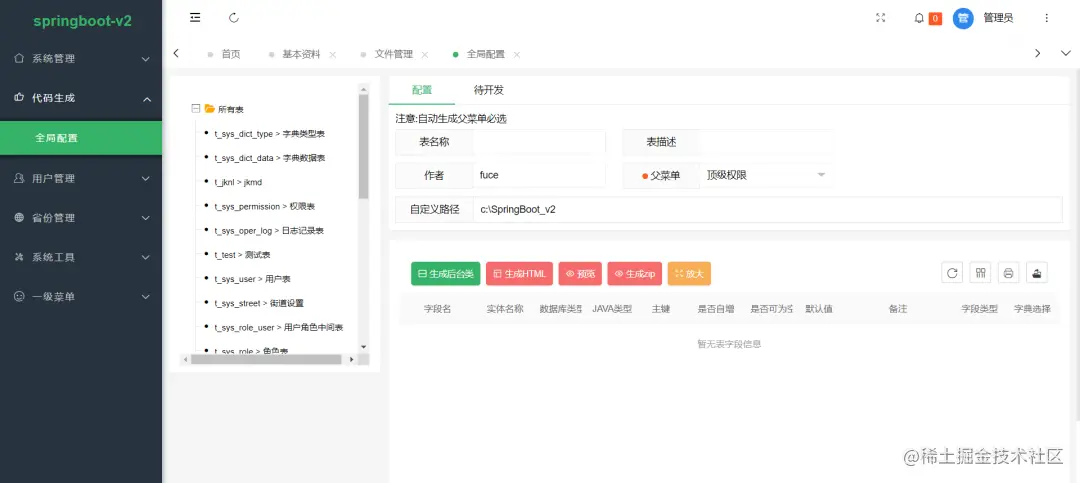Click the 生成后台类 button

[x=446, y=274]
